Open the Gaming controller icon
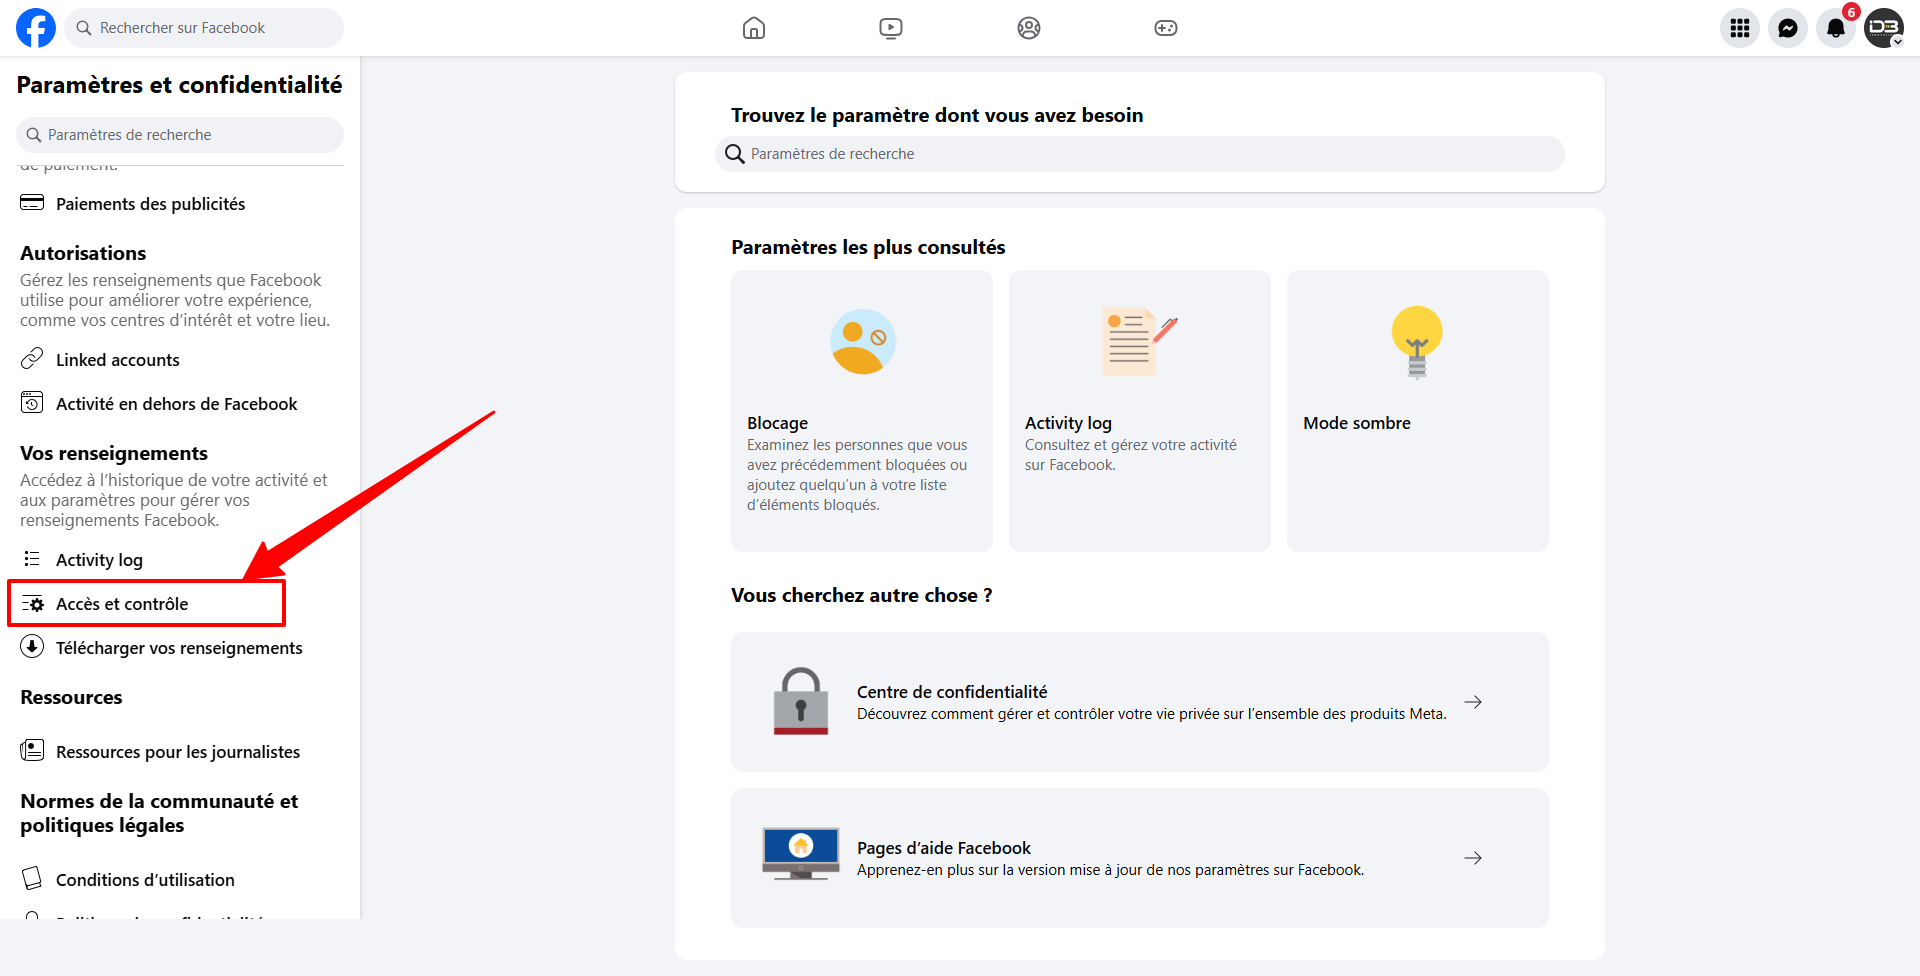Screen dimensions: 1920x976 click(1166, 28)
